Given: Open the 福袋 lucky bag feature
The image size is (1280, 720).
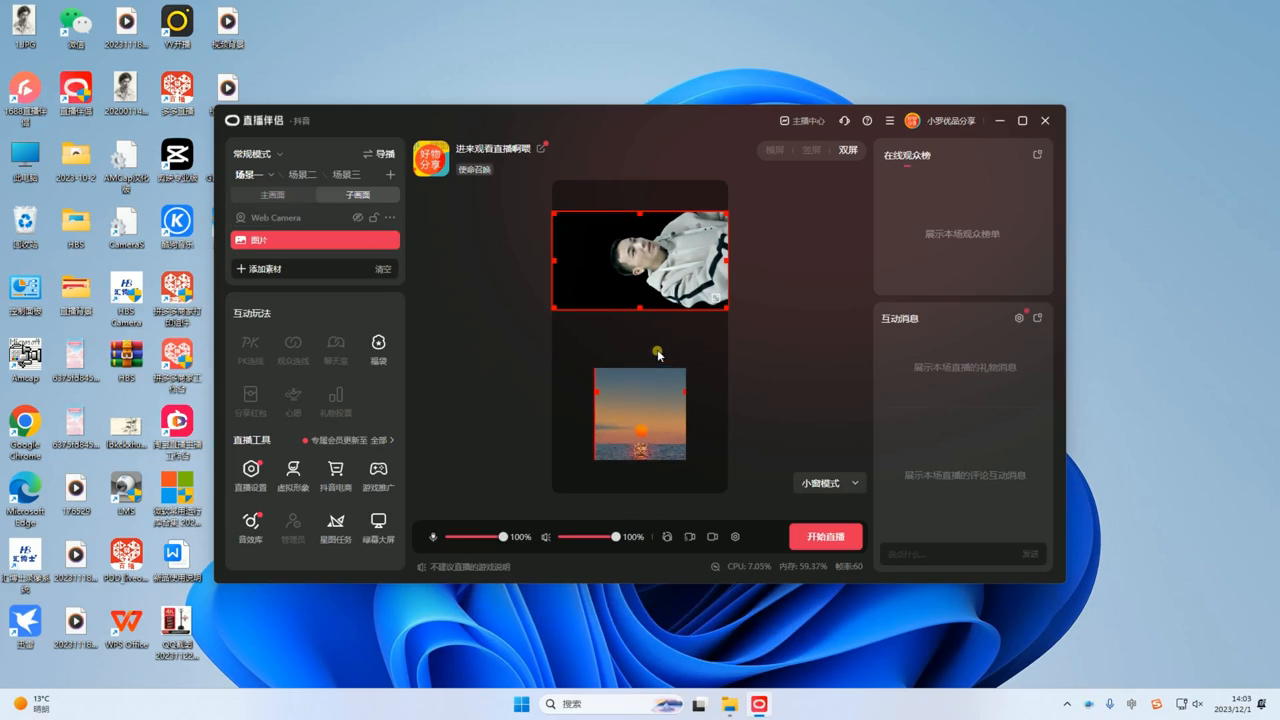Looking at the screenshot, I should (x=378, y=349).
